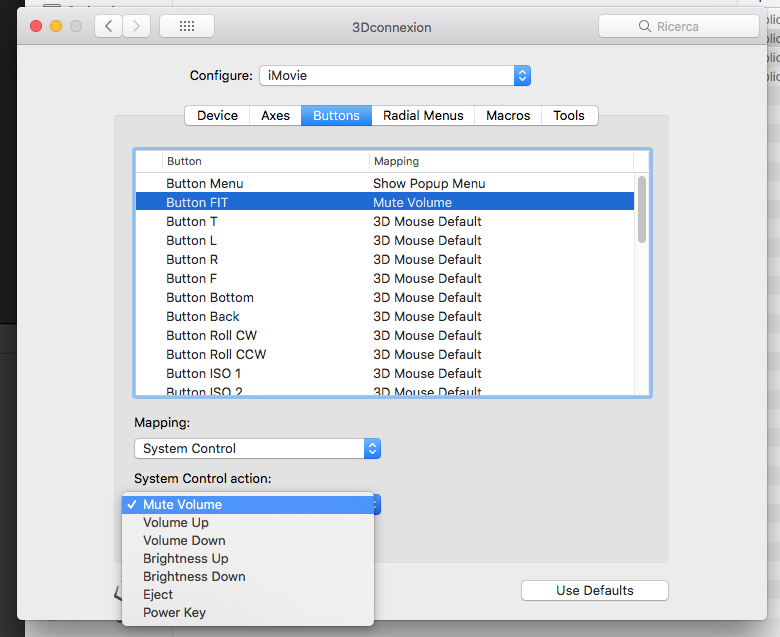Minimize the 3Dconnexion window
The width and height of the screenshot is (780, 637).
(56, 26)
